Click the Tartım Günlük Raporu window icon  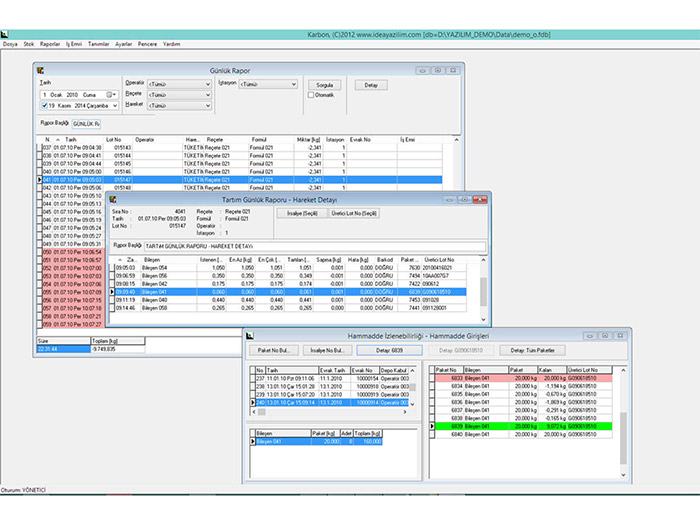[111, 200]
